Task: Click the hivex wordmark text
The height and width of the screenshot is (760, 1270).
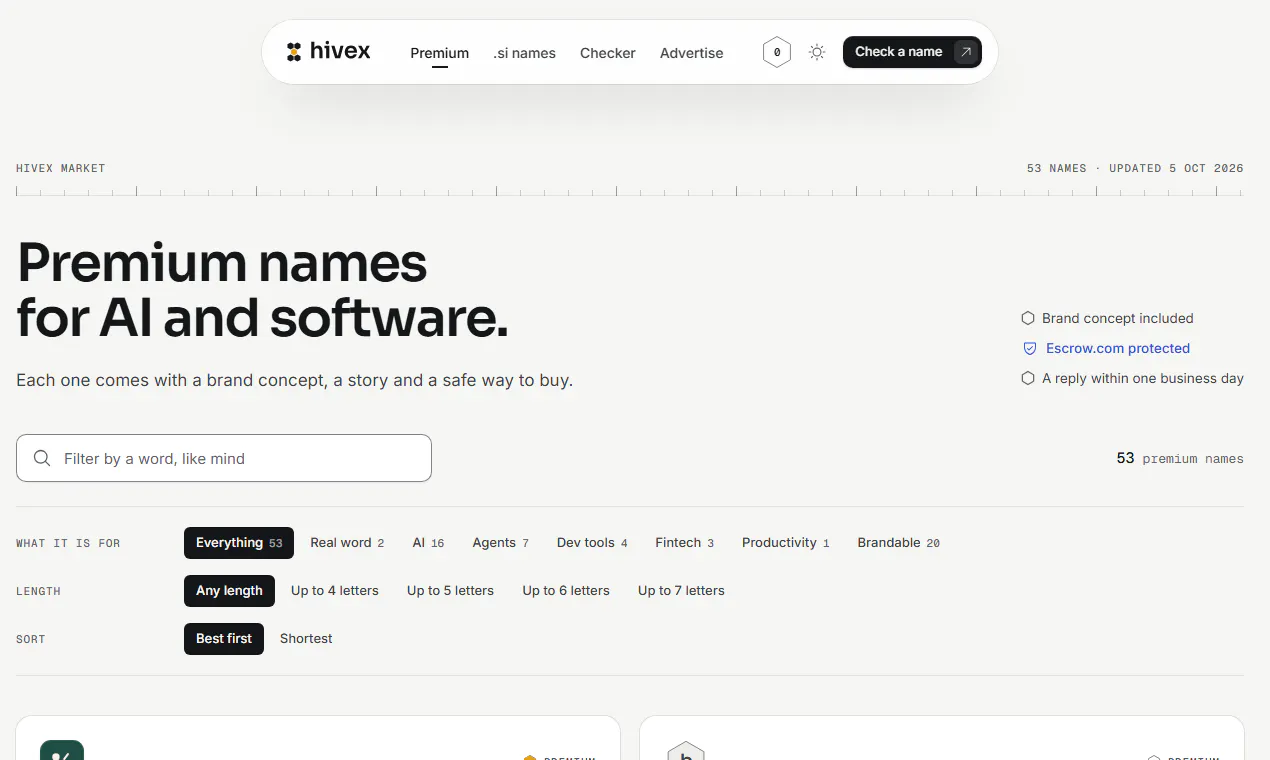Action: click(340, 51)
